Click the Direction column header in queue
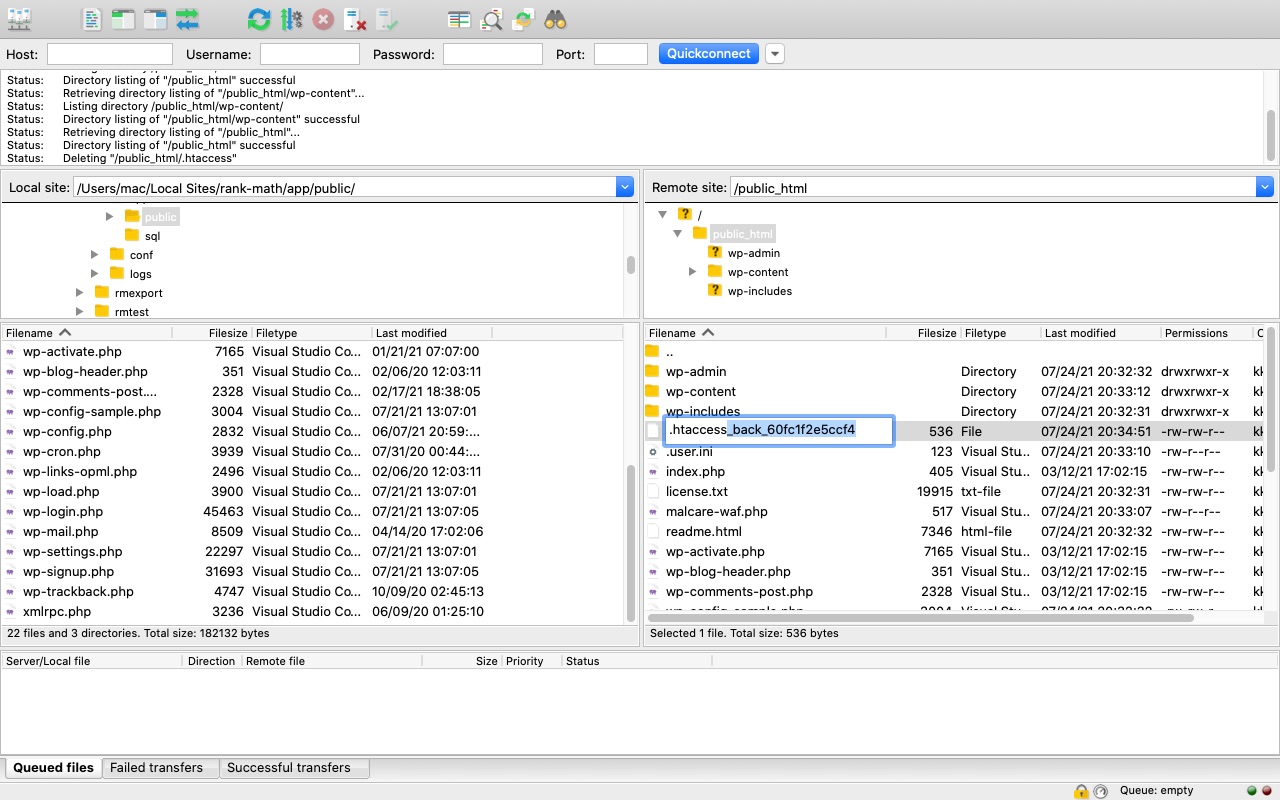 click(211, 661)
